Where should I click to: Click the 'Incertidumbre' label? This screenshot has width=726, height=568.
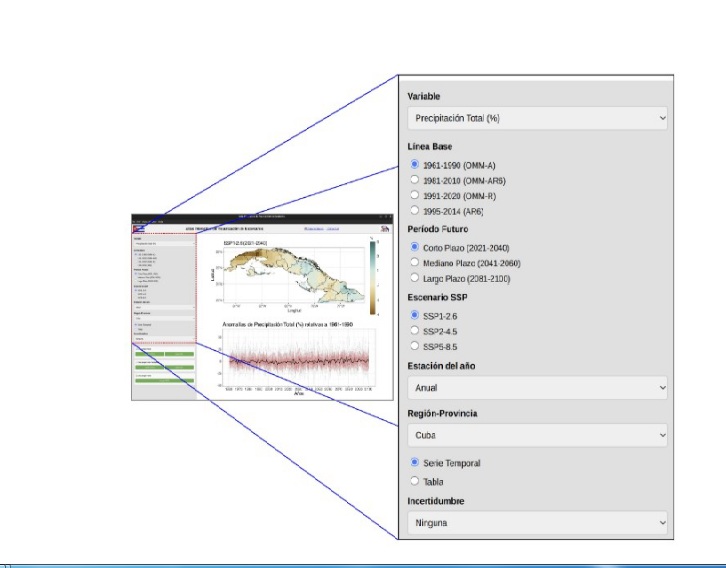[436, 501]
